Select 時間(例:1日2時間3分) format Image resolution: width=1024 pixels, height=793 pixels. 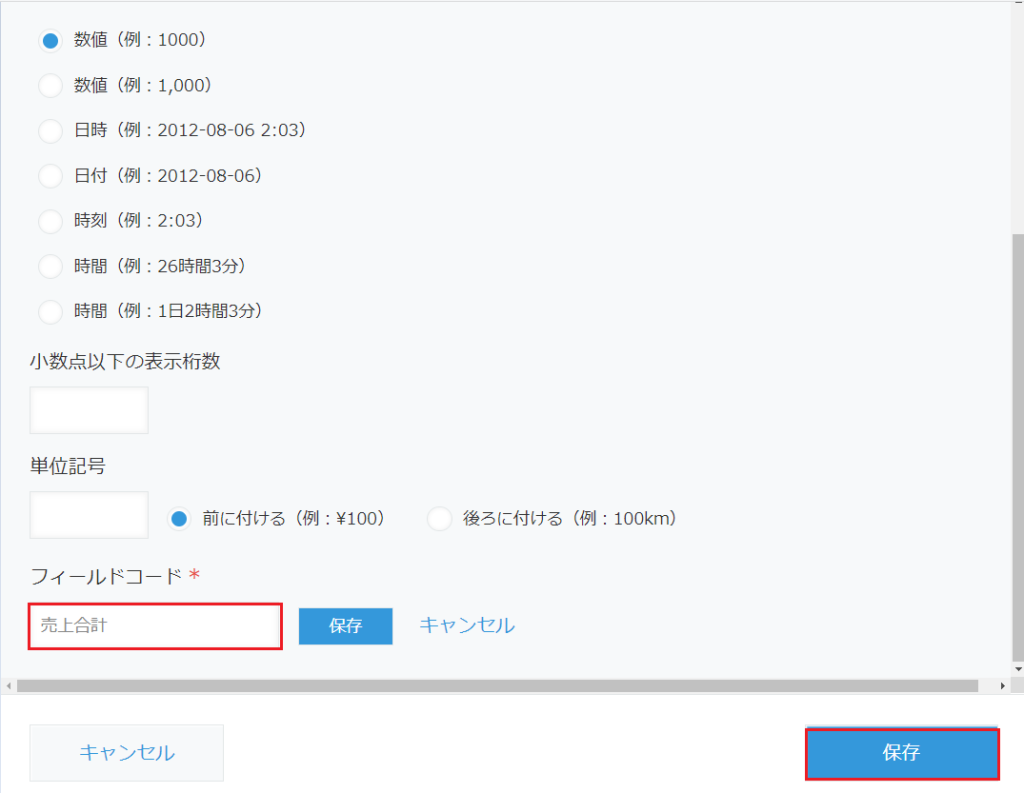[50, 312]
